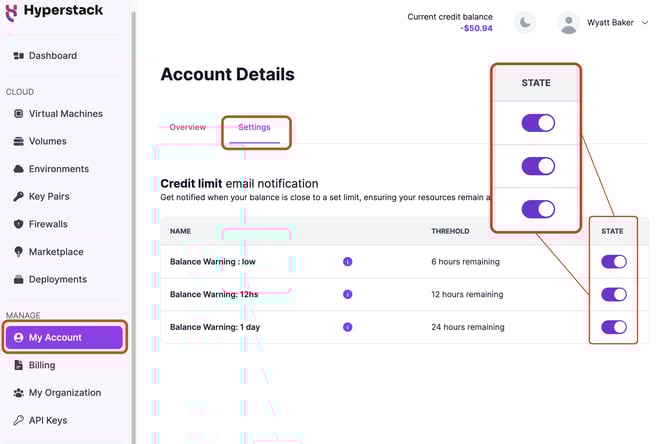670x444 pixels.
Task: Open Key Pairs via its key icon
Action: [18, 196]
